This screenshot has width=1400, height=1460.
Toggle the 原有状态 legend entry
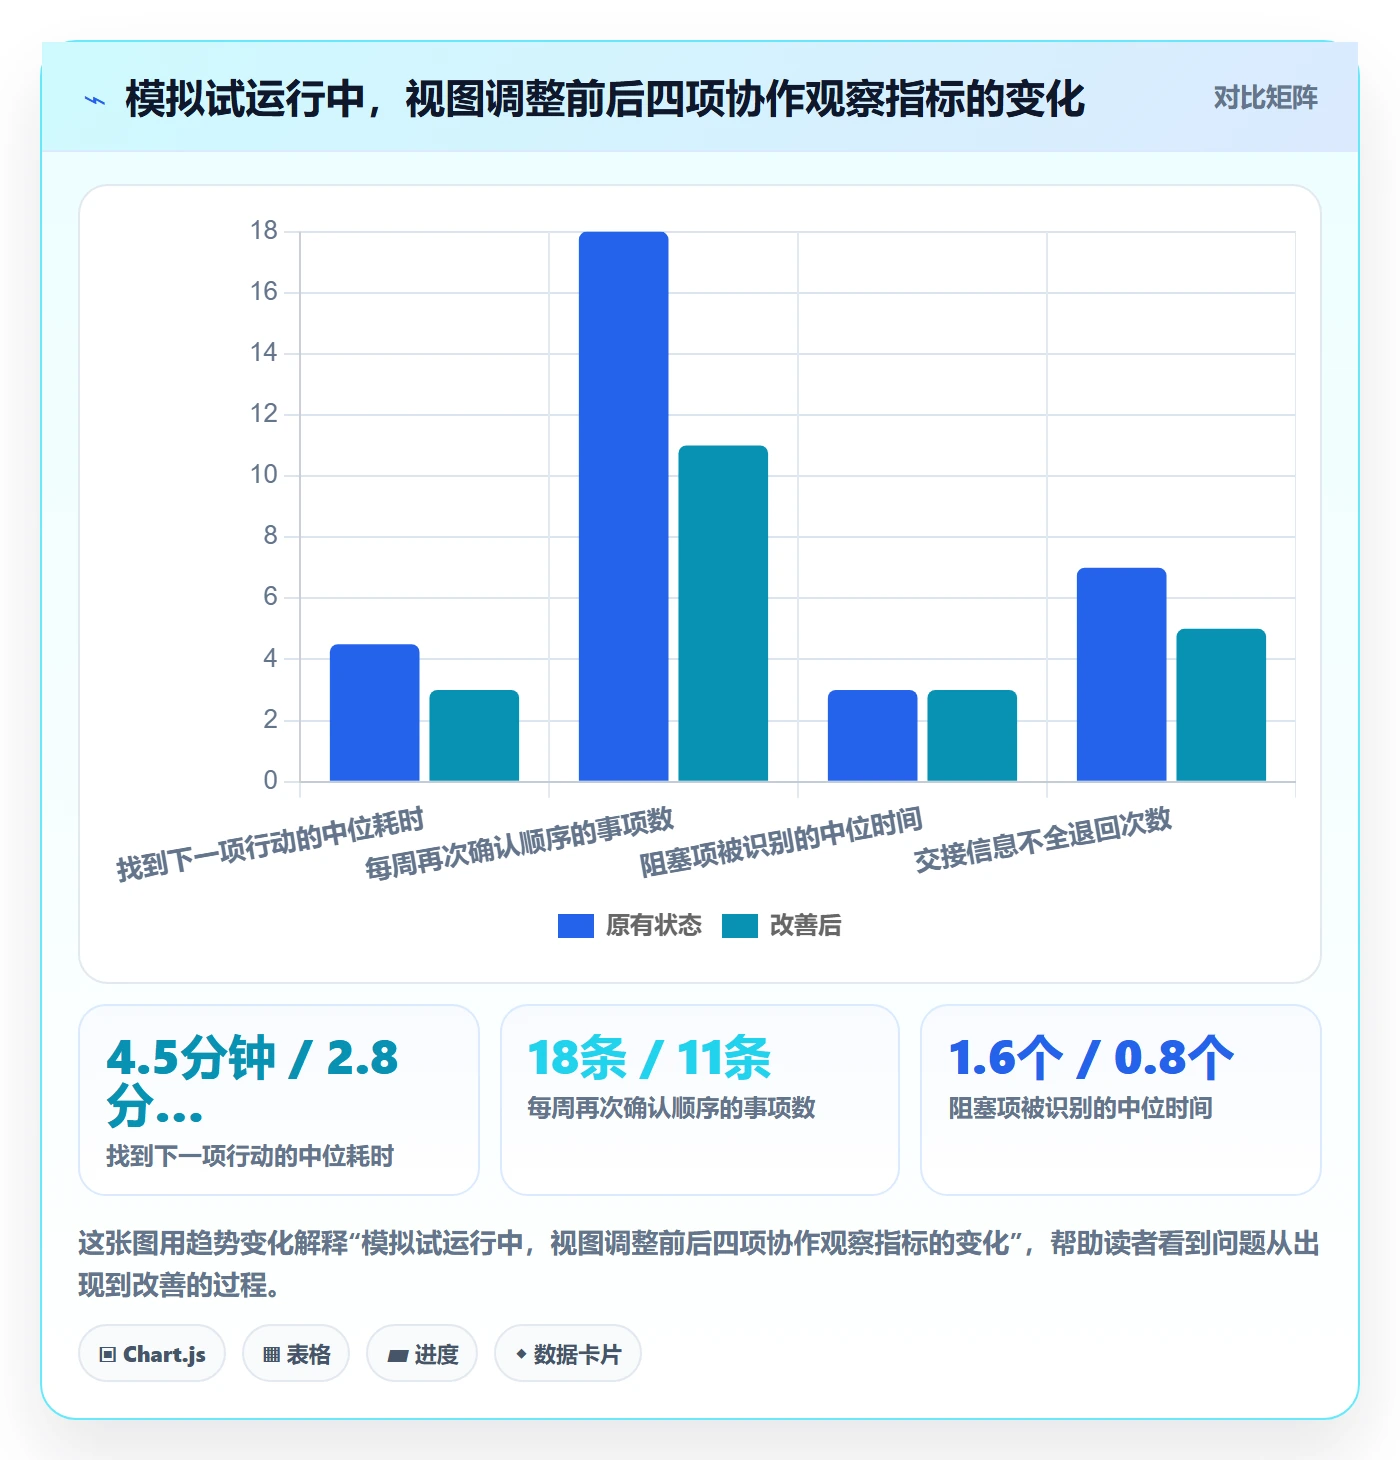(x=630, y=926)
